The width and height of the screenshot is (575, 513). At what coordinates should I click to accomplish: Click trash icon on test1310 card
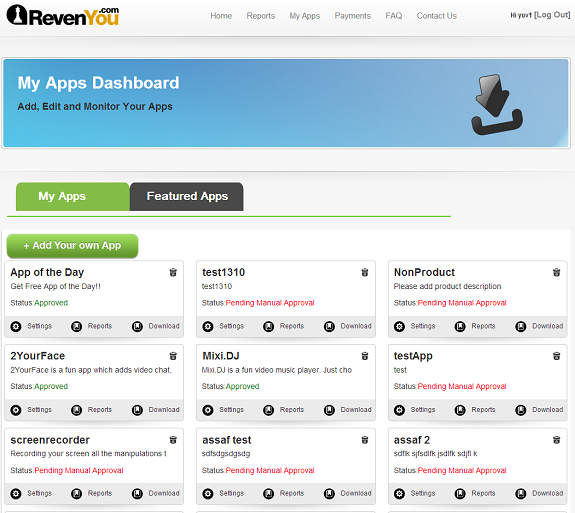click(365, 272)
